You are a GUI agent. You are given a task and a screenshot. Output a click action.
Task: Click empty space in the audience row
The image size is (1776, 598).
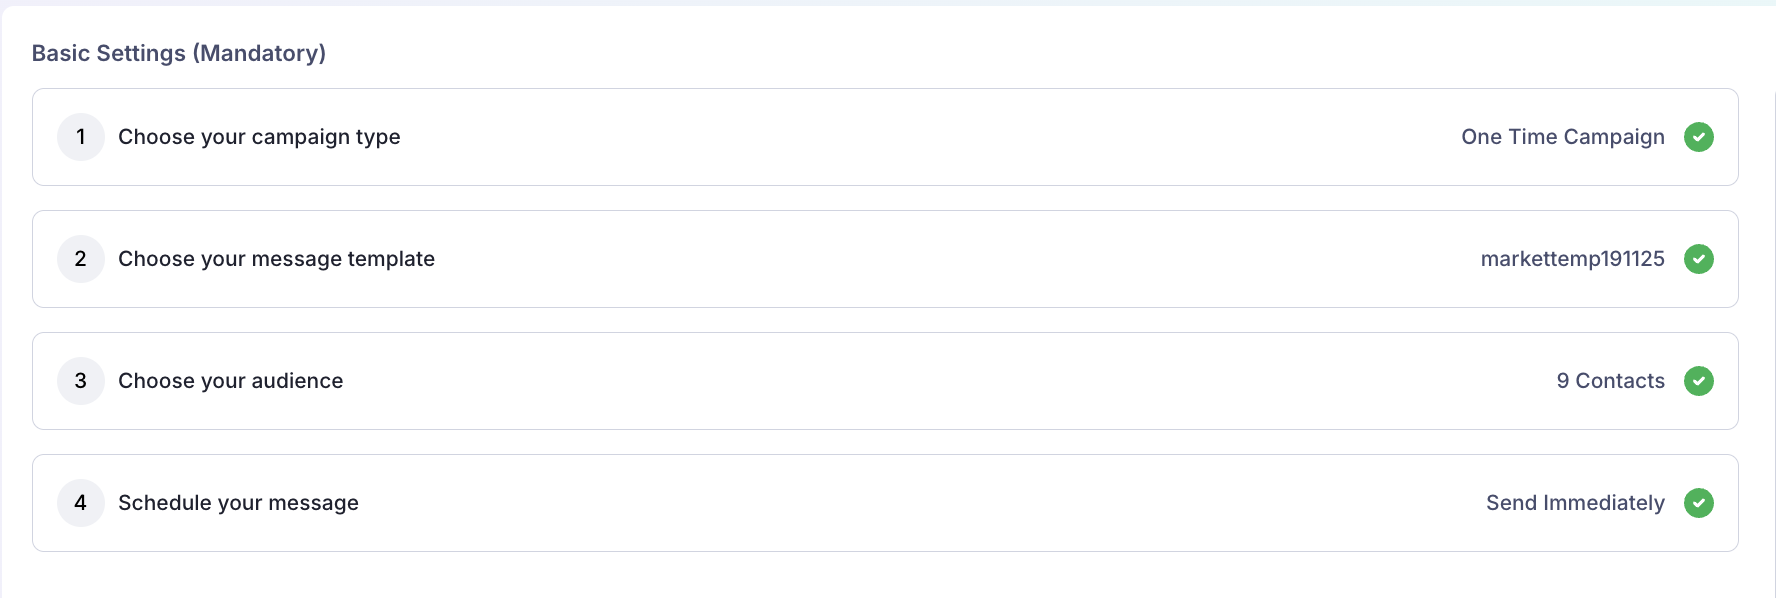[x=900, y=381]
